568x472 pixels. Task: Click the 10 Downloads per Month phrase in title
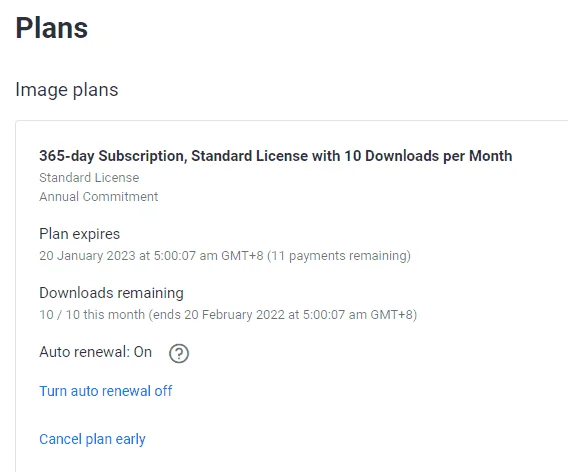pos(428,156)
